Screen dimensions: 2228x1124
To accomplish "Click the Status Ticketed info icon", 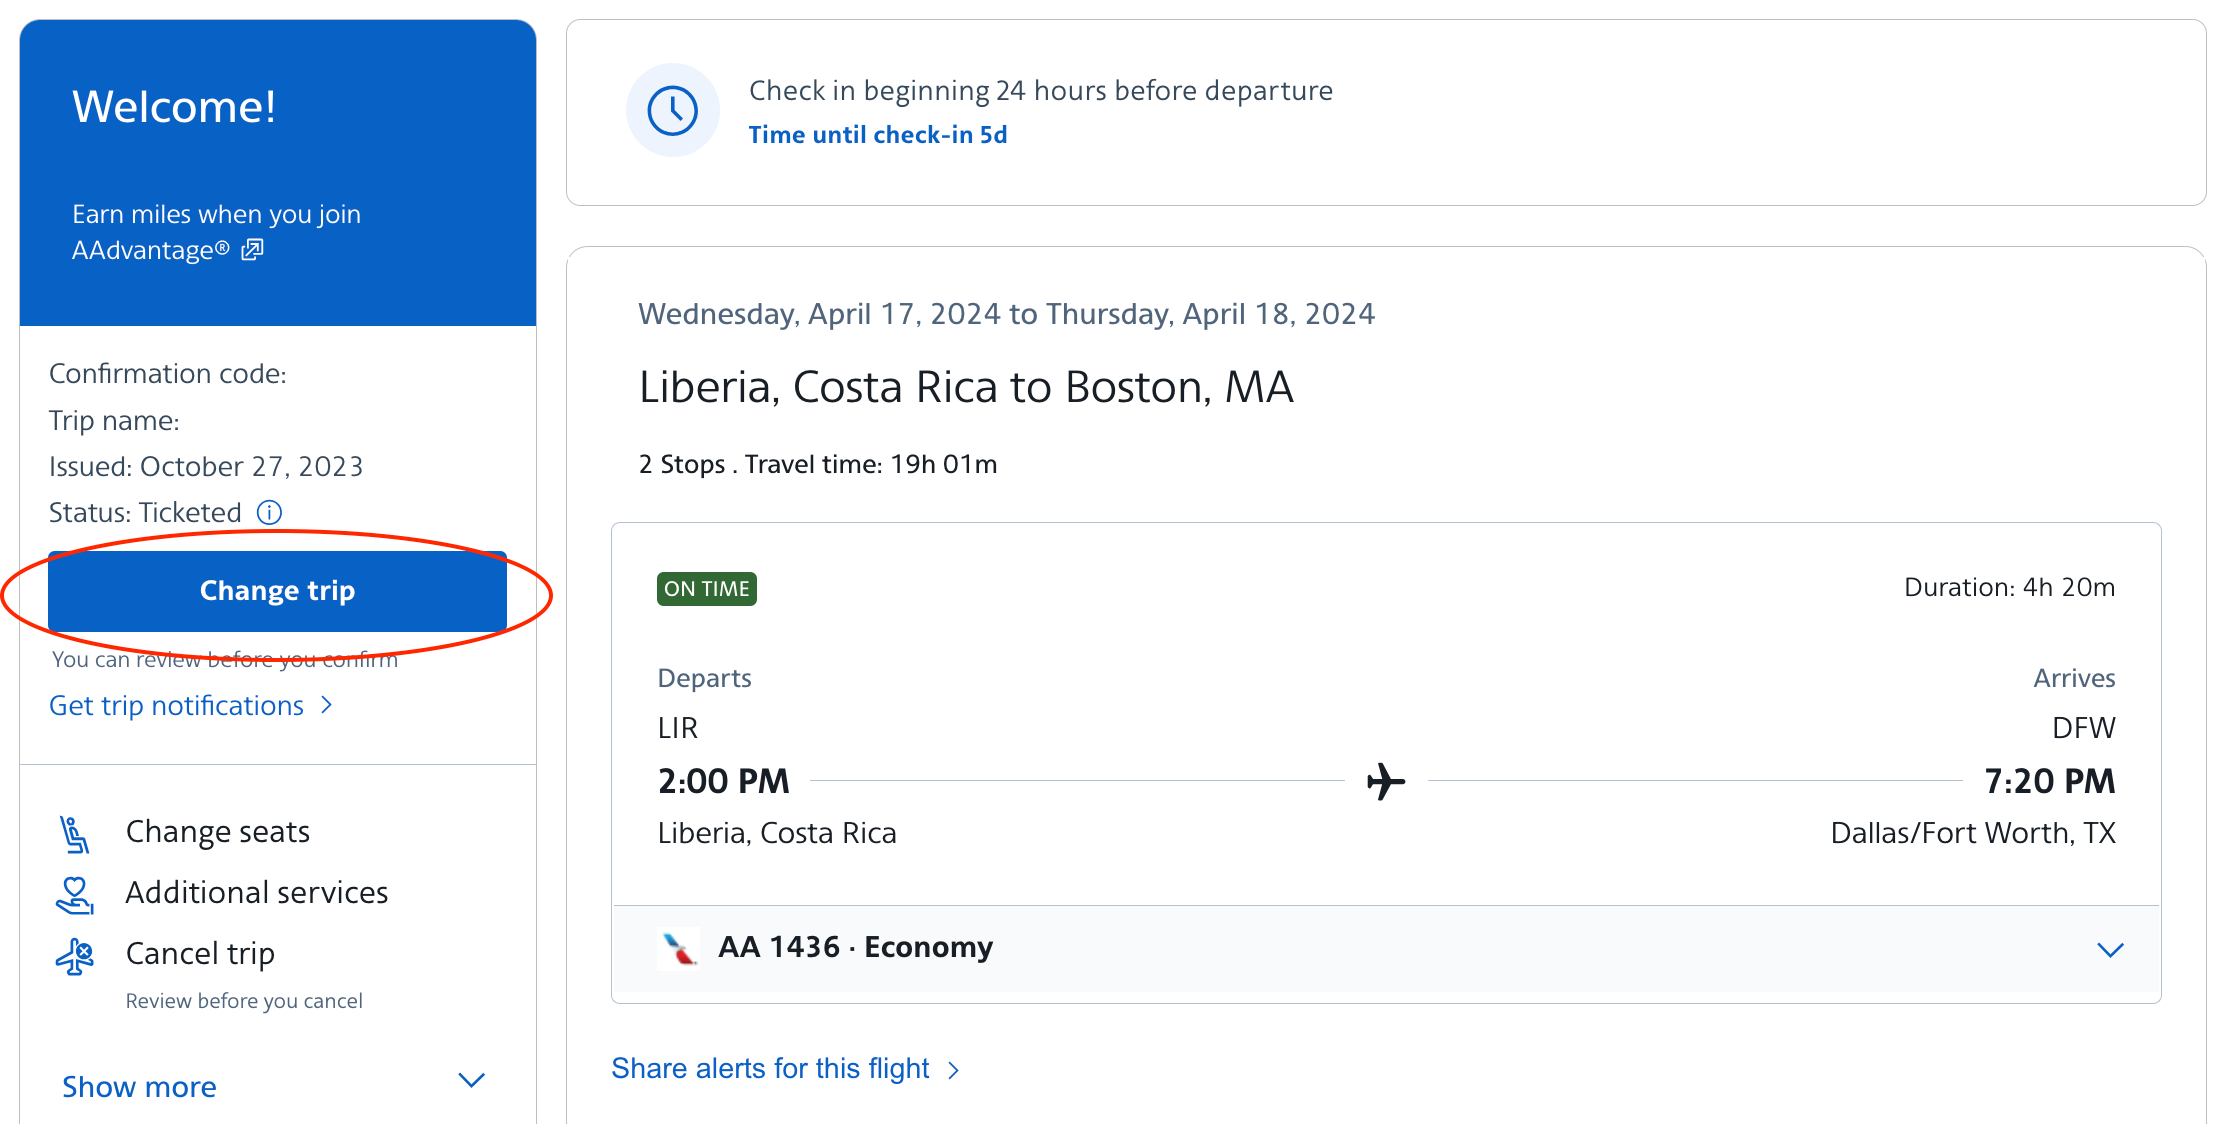I will coord(269,513).
